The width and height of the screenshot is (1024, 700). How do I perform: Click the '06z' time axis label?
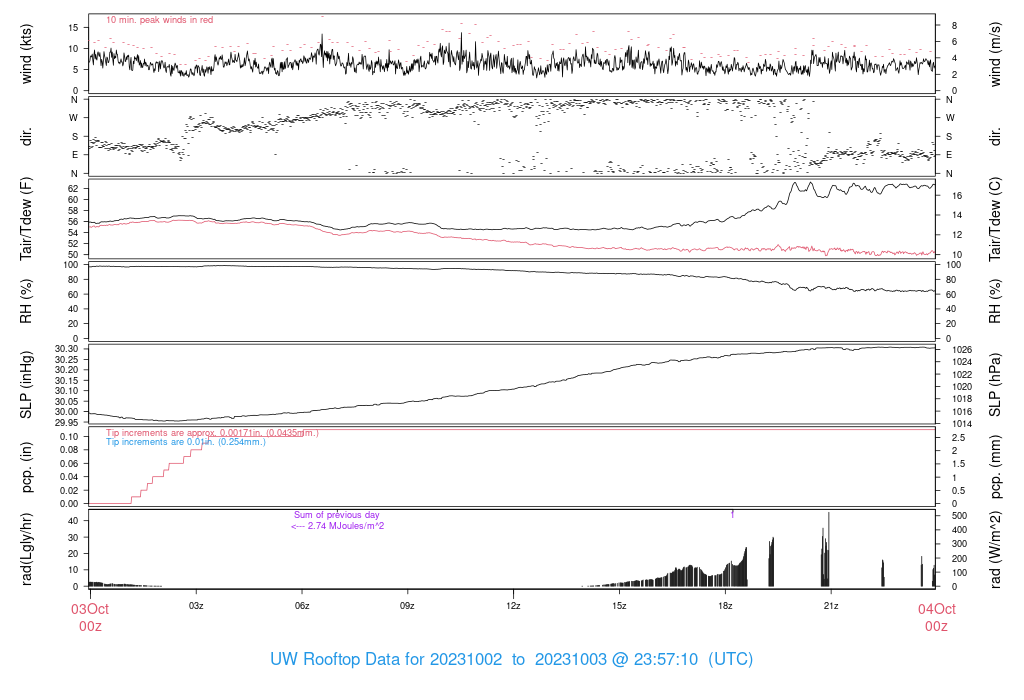click(302, 606)
